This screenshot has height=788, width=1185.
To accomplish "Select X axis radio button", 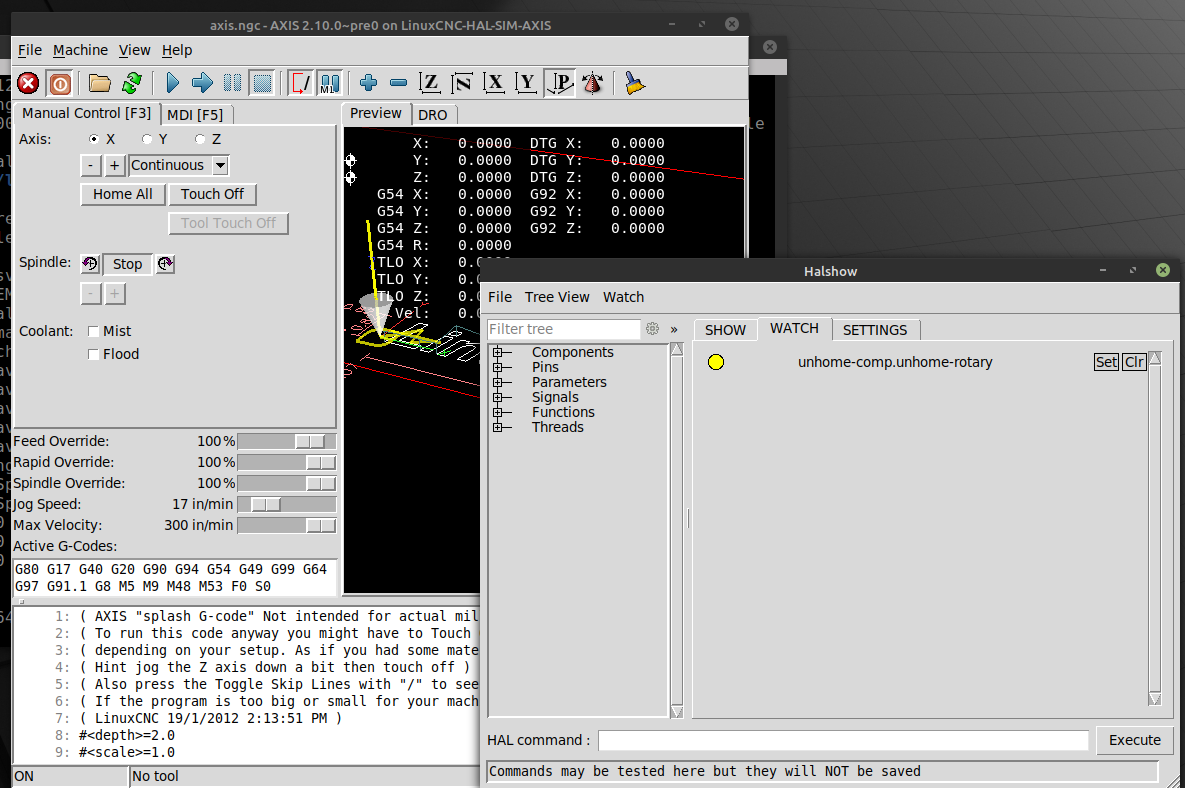I will [x=94, y=139].
